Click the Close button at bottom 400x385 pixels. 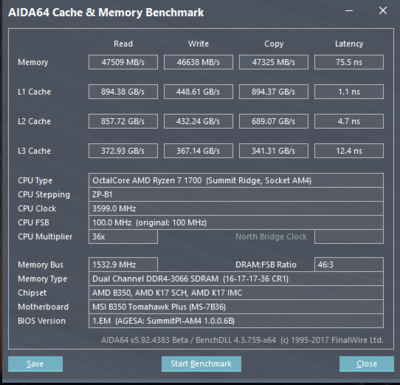tap(366, 364)
